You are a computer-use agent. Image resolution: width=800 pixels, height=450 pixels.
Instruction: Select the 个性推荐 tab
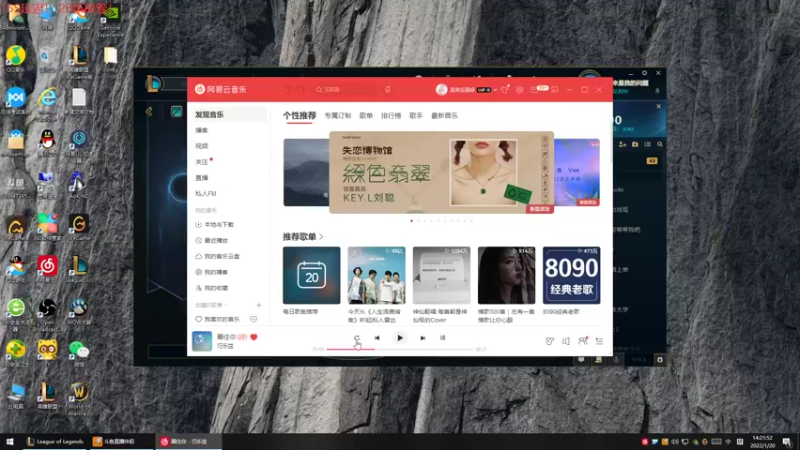pyautogui.click(x=299, y=116)
